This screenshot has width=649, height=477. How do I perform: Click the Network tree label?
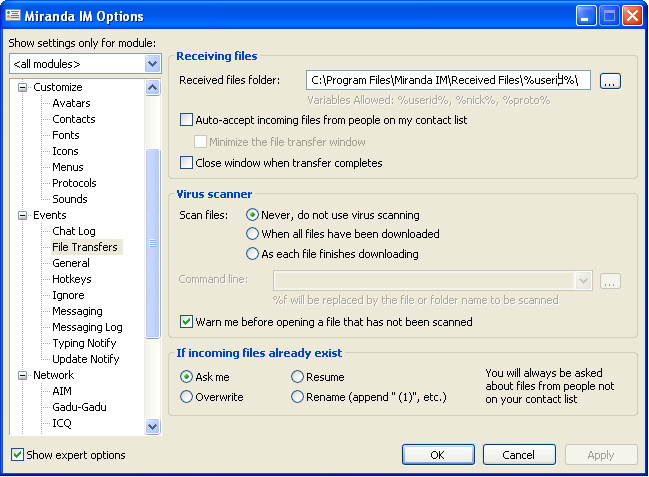point(53,375)
